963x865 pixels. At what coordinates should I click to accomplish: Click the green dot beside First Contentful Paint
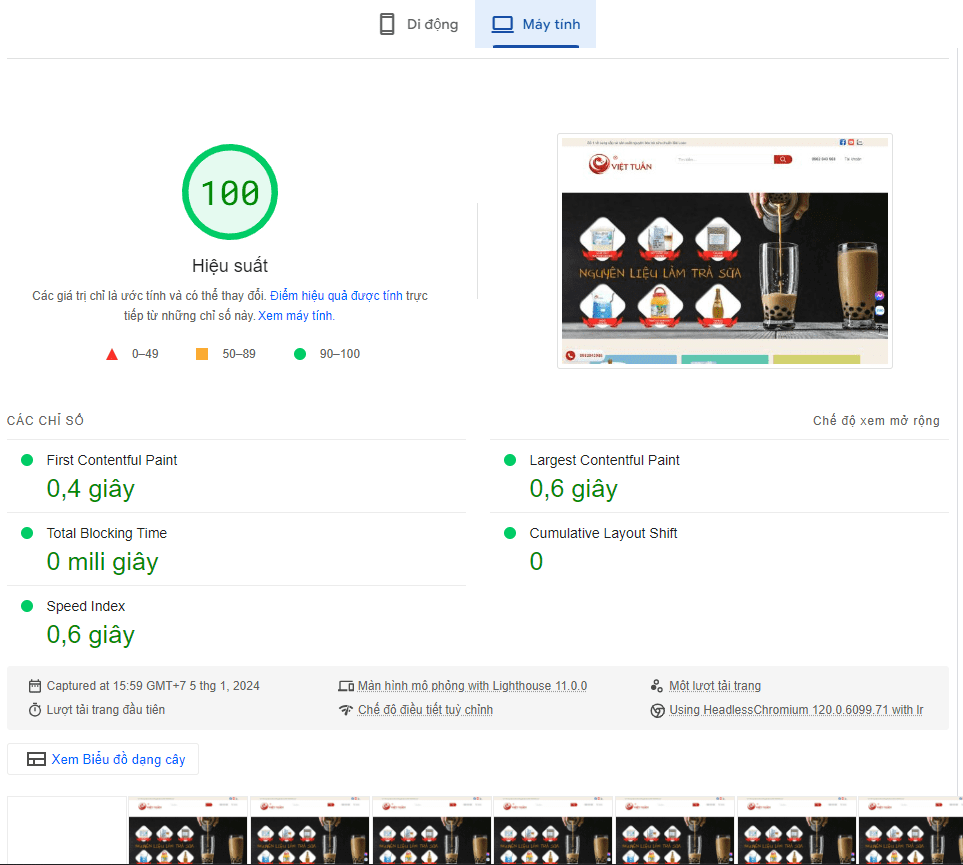(x=27, y=460)
